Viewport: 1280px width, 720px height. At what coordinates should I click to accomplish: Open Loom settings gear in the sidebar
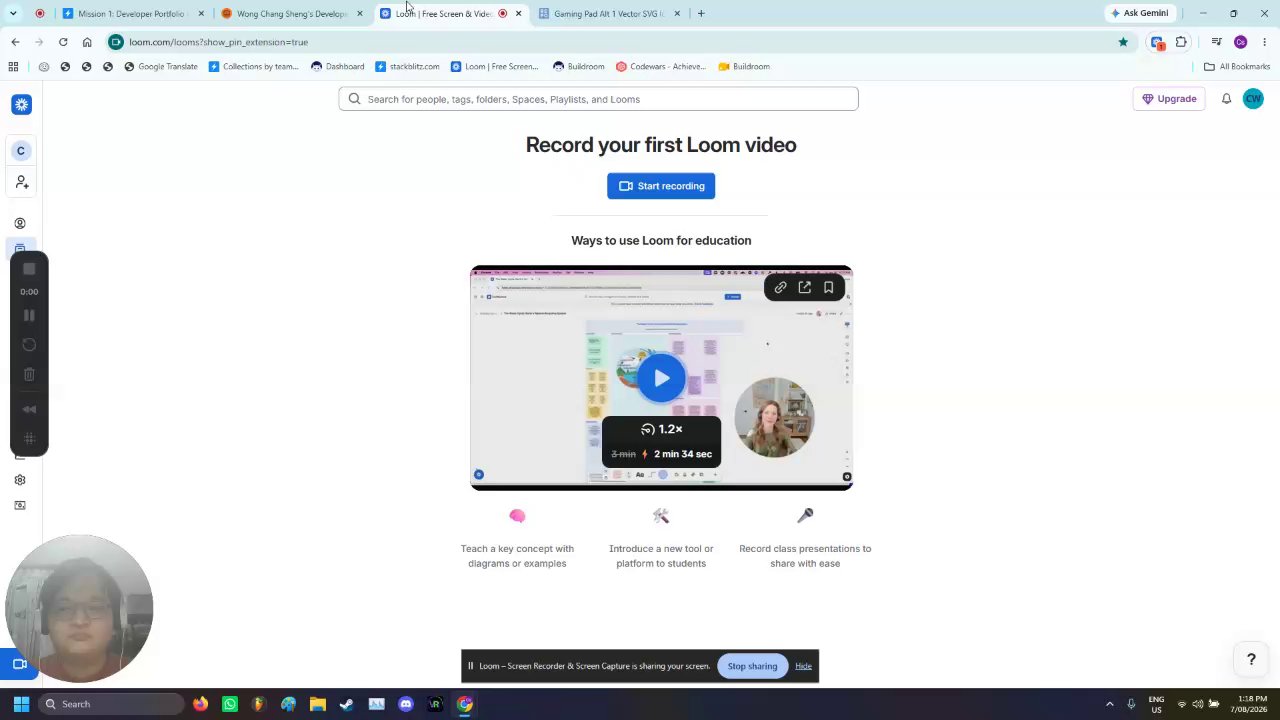click(x=20, y=480)
